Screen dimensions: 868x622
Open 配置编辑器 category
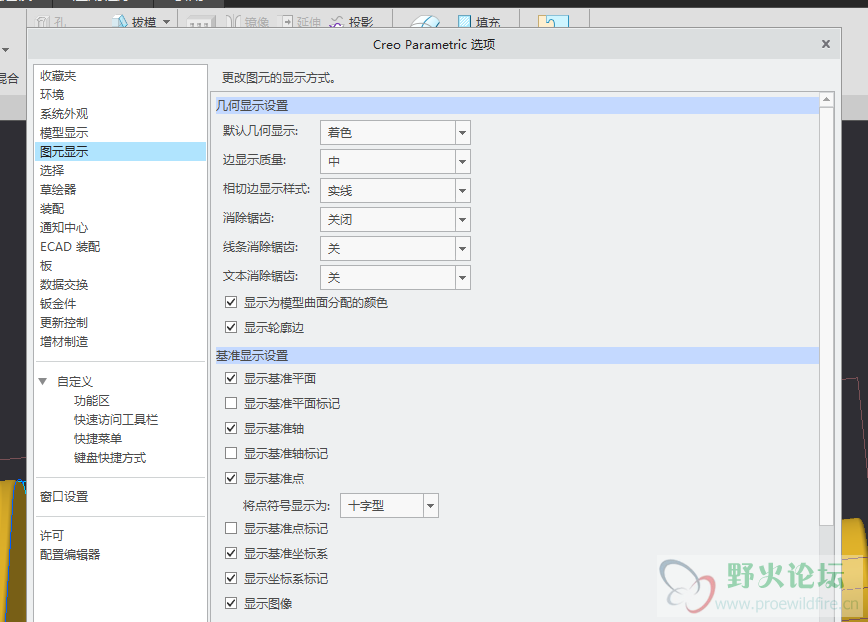(x=70, y=554)
